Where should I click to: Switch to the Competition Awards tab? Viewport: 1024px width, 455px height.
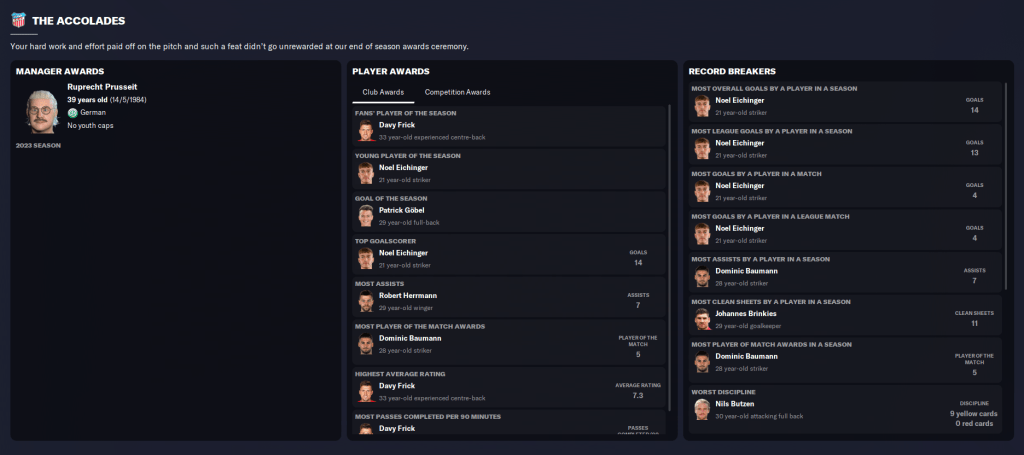tap(451, 92)
